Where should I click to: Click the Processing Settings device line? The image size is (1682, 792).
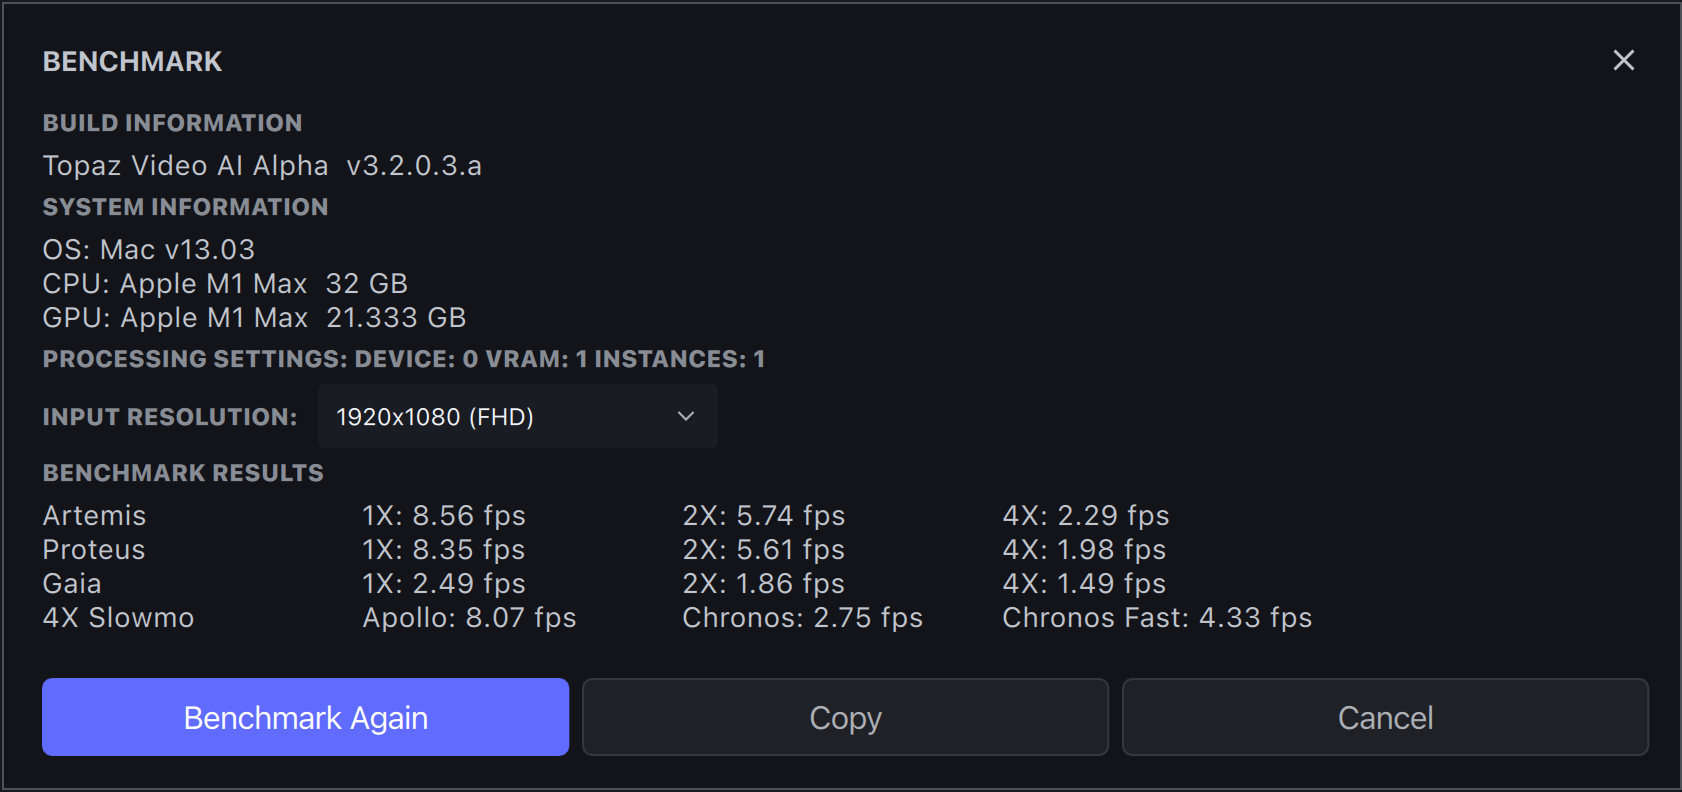click(x=403, y=359)
